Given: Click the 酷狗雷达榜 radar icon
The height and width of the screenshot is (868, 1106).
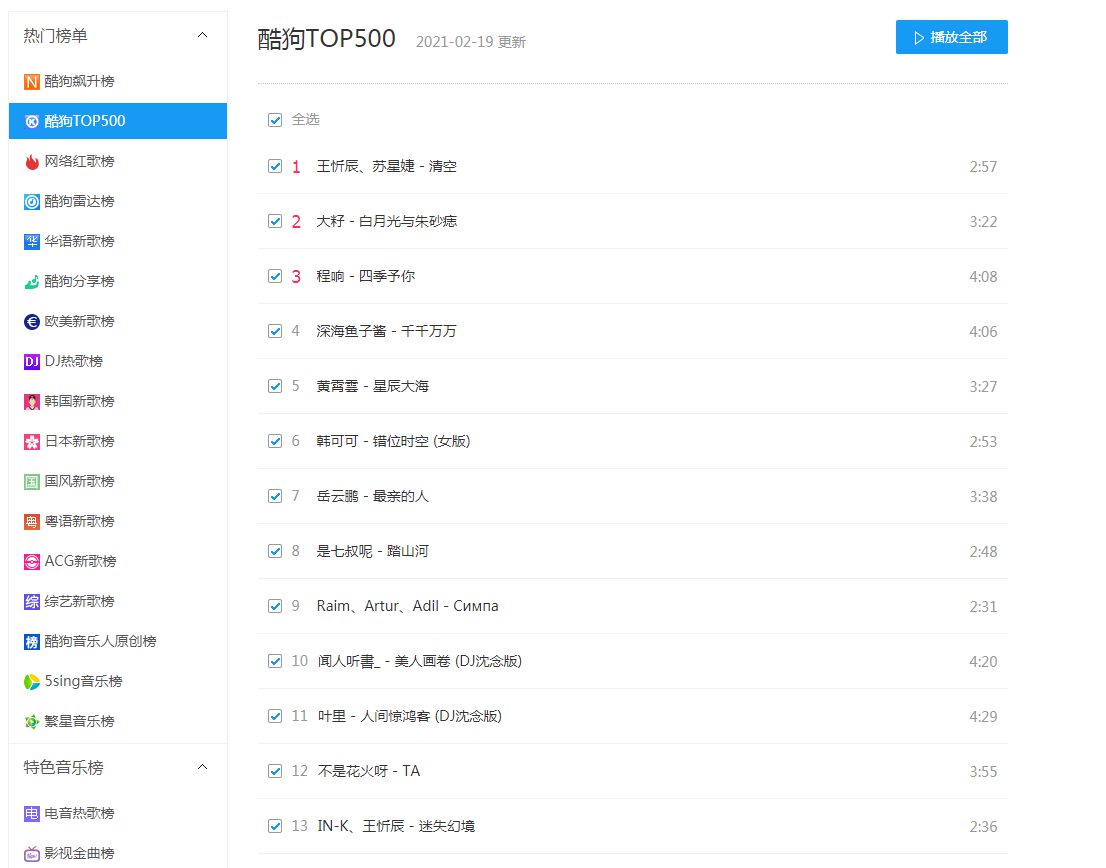Looking at the screenshot, I should pos(32,202).
